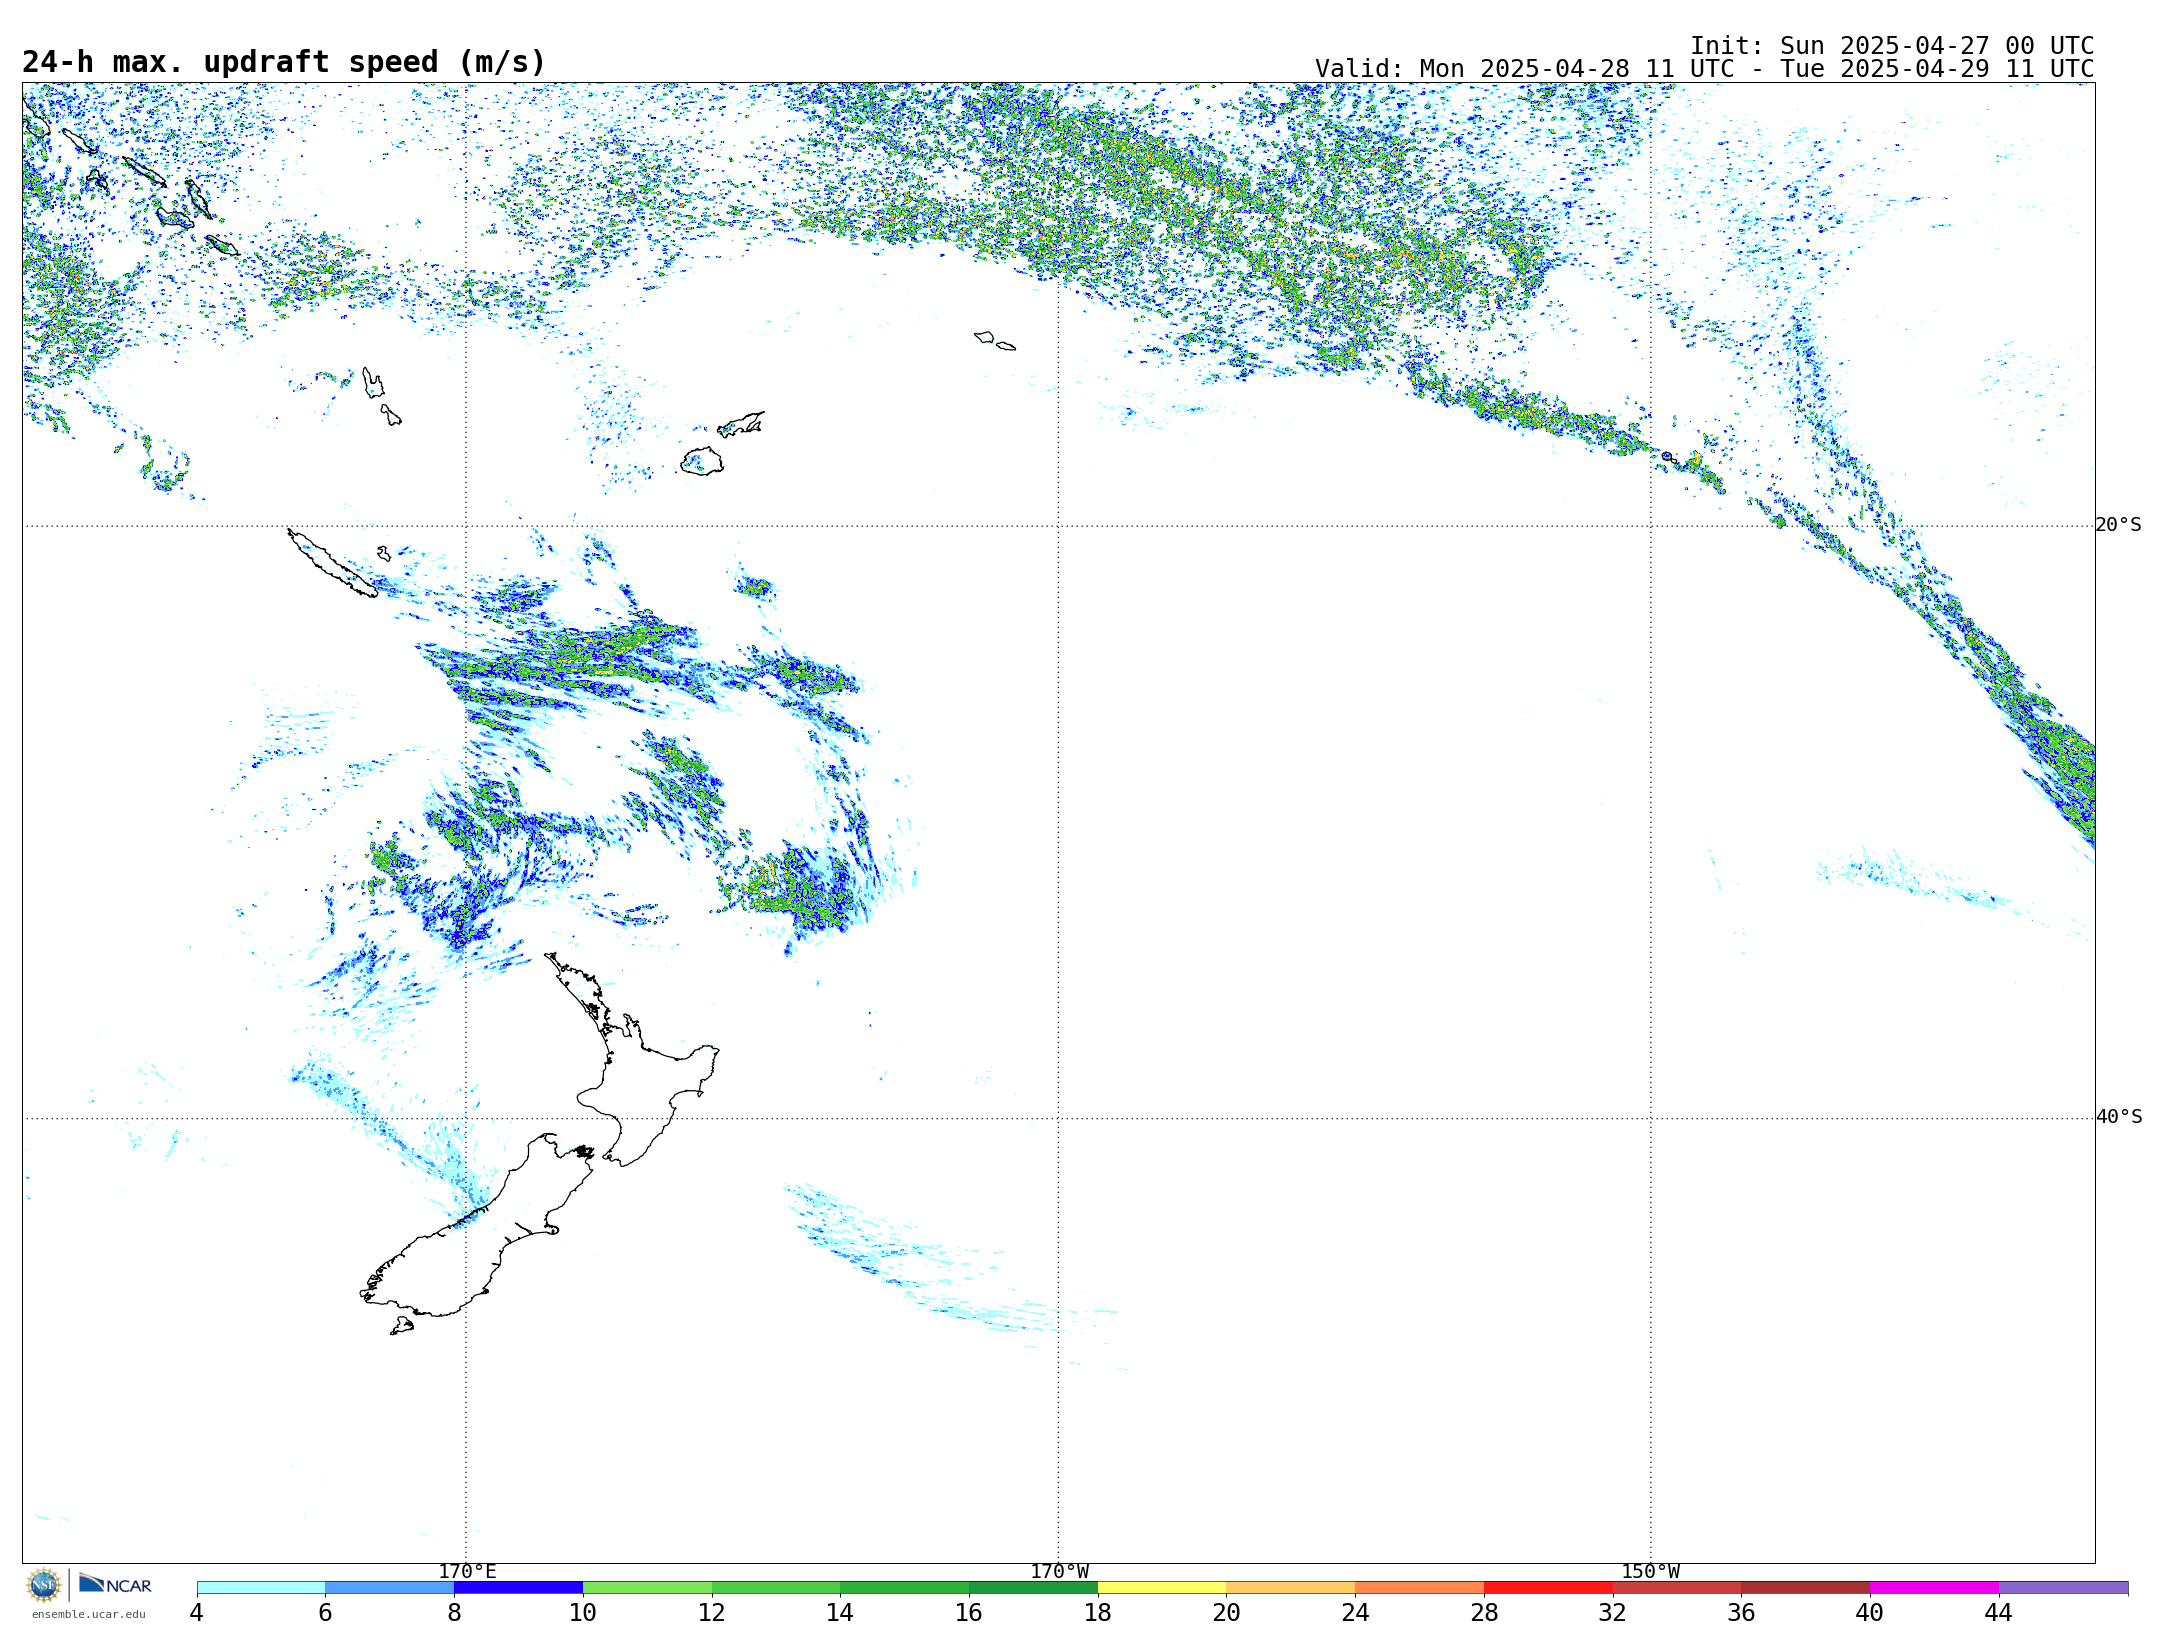This screenshot has height=1626, width=2160.
Task: Pick the darkest green 16–18 colorbar segment
Action: pyautogui.click(x=1033, y=1587)
